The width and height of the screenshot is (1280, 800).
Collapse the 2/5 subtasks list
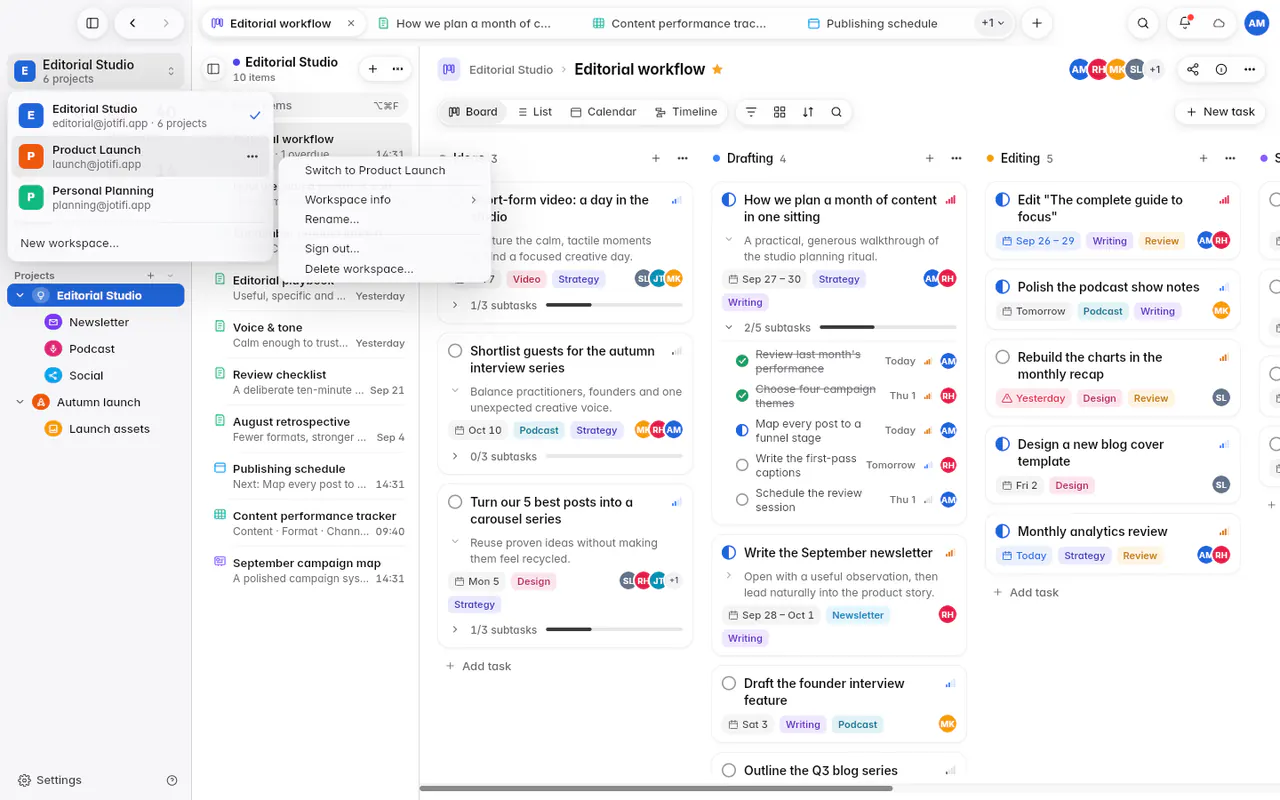pos(729,327)
